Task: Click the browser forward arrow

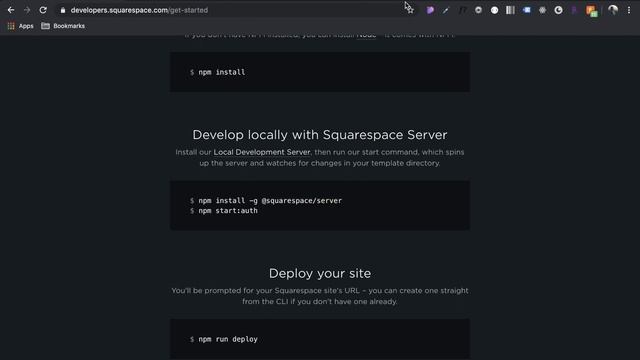Action: pyautogui.click(x=27, y=10)
